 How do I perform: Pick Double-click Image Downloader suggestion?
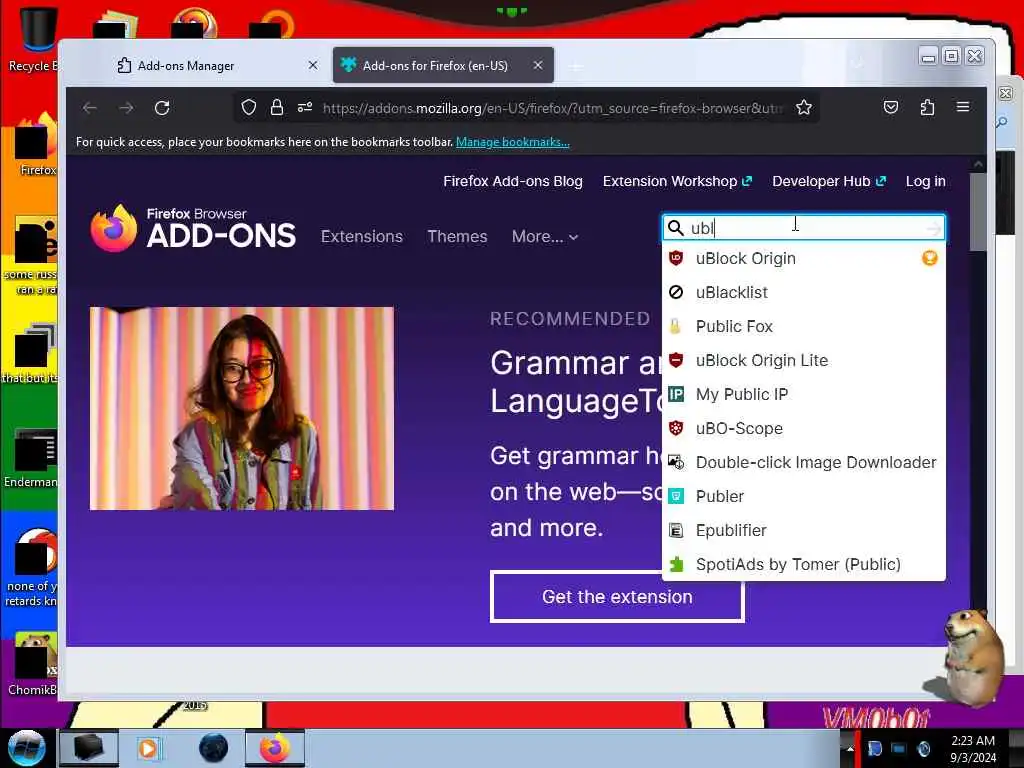(x=804, y=462)
